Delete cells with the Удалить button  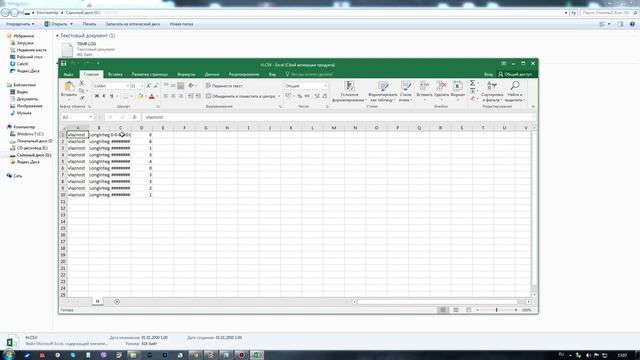click(x=441, y=91)
